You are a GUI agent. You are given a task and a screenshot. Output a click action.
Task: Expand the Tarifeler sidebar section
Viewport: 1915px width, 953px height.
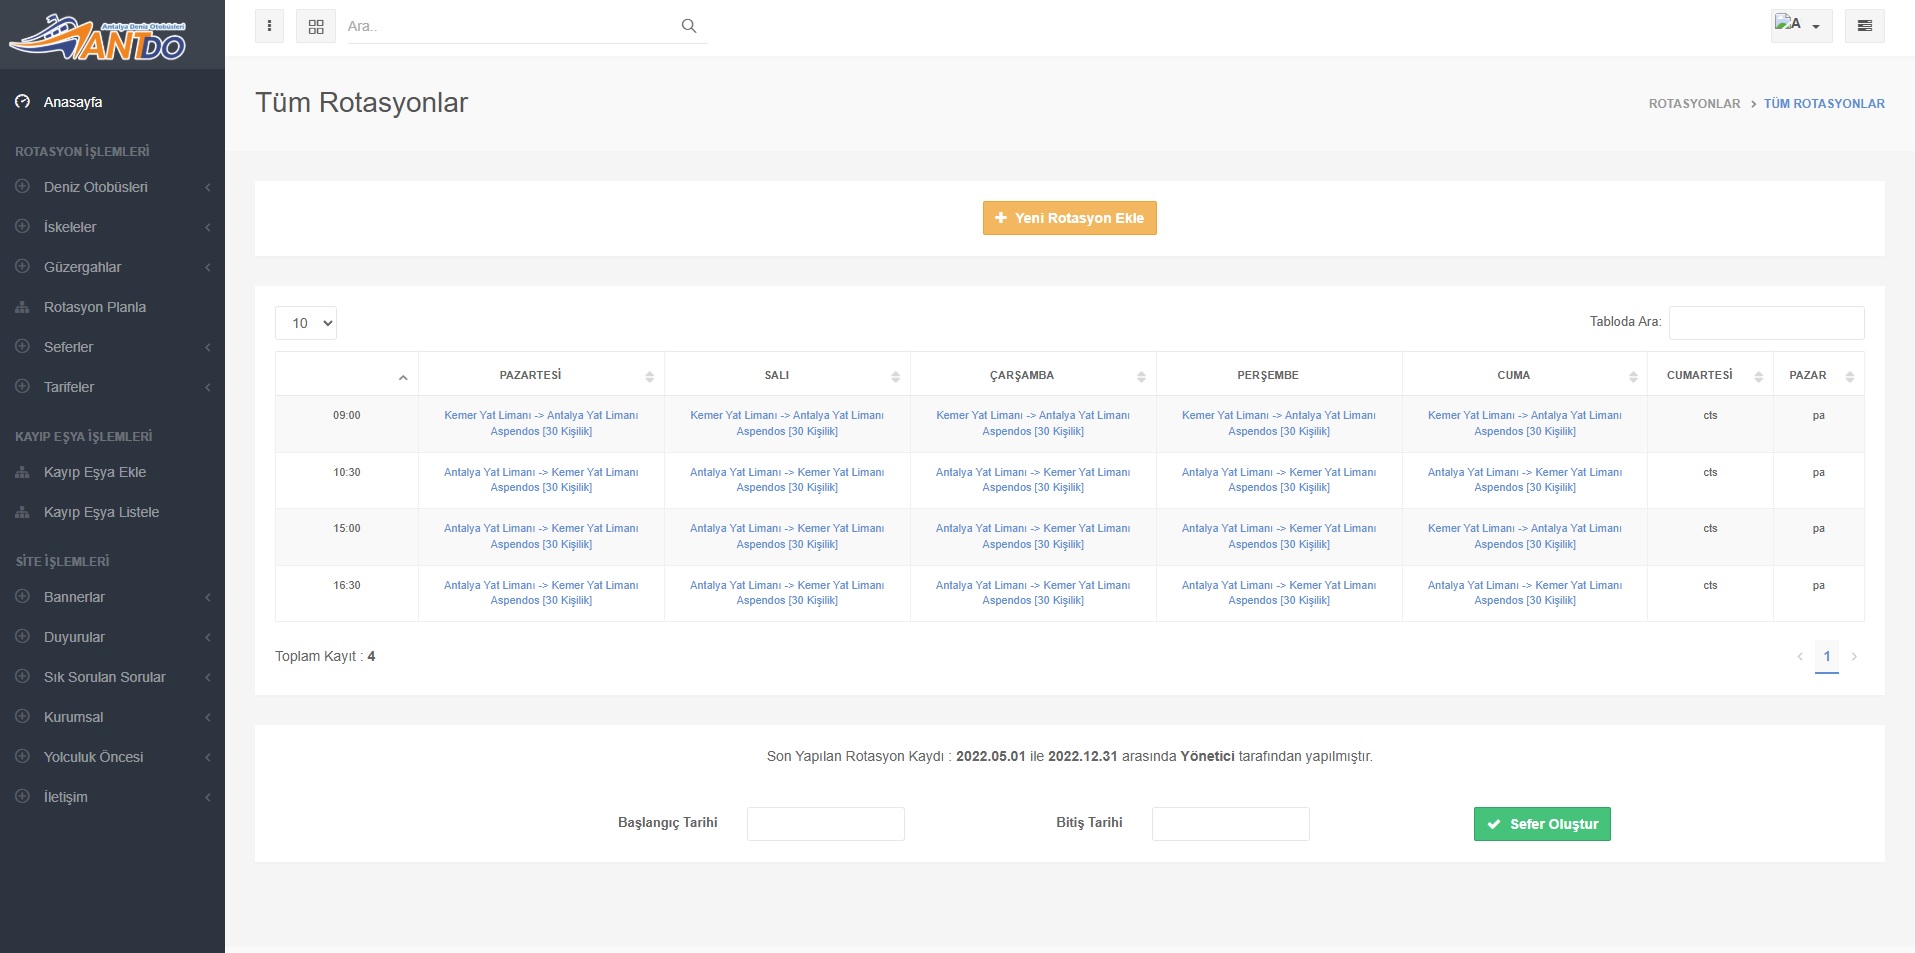click(x=69, y=387)
